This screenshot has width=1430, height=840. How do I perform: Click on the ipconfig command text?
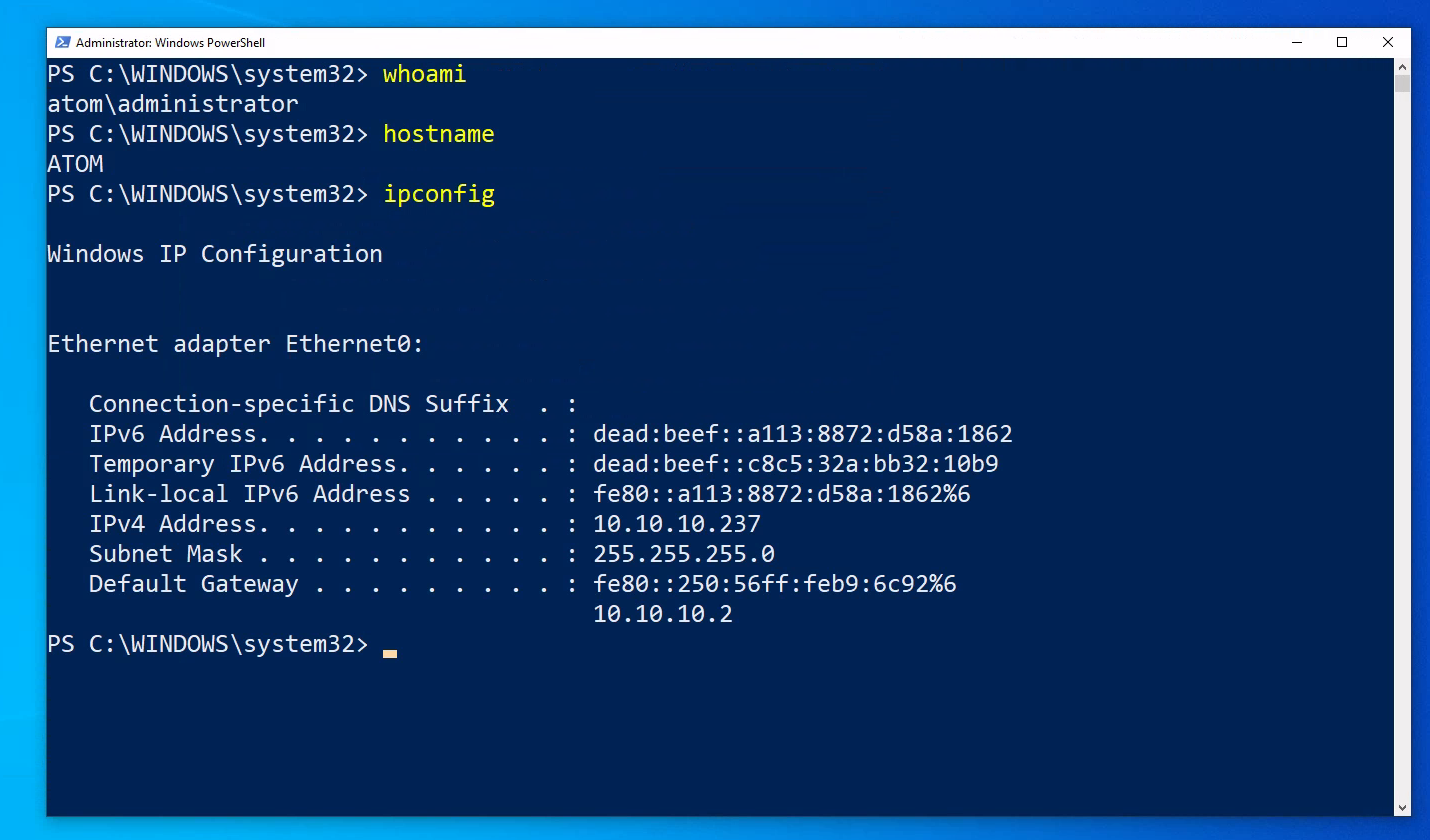point(439,194)
